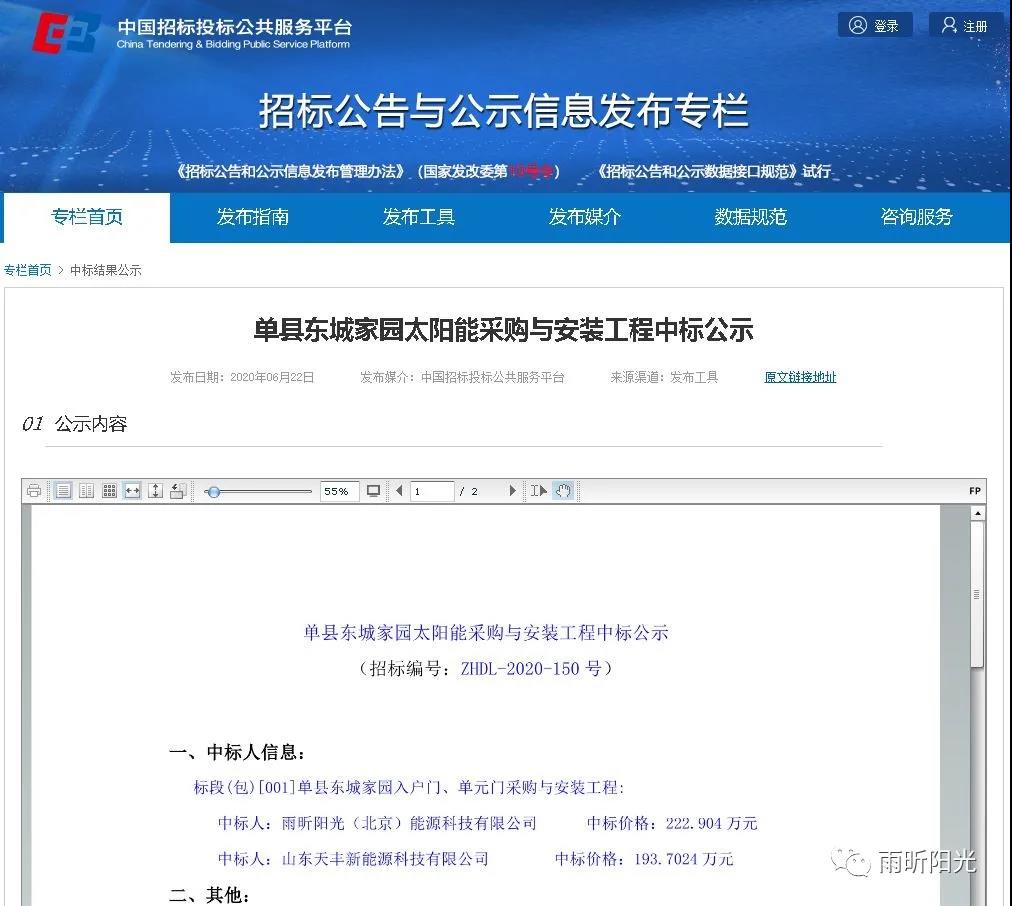
Task: Click the fit-to-height icon
Action: tap(155, 491)
